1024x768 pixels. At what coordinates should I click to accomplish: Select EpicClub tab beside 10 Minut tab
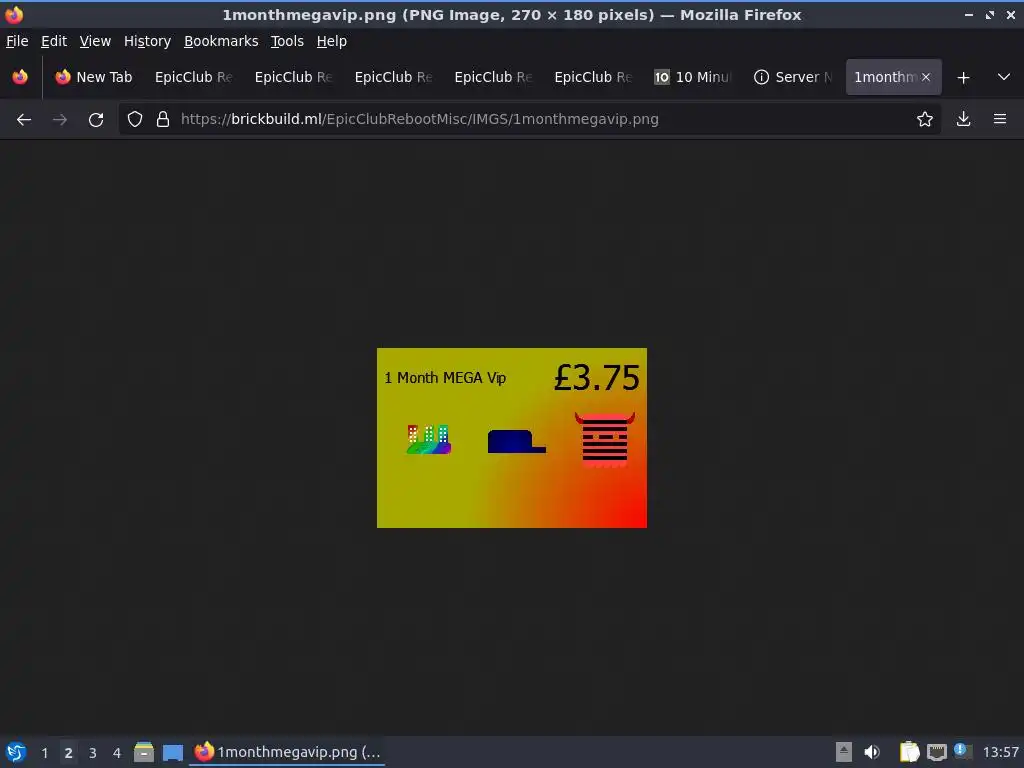pos(594,77)
